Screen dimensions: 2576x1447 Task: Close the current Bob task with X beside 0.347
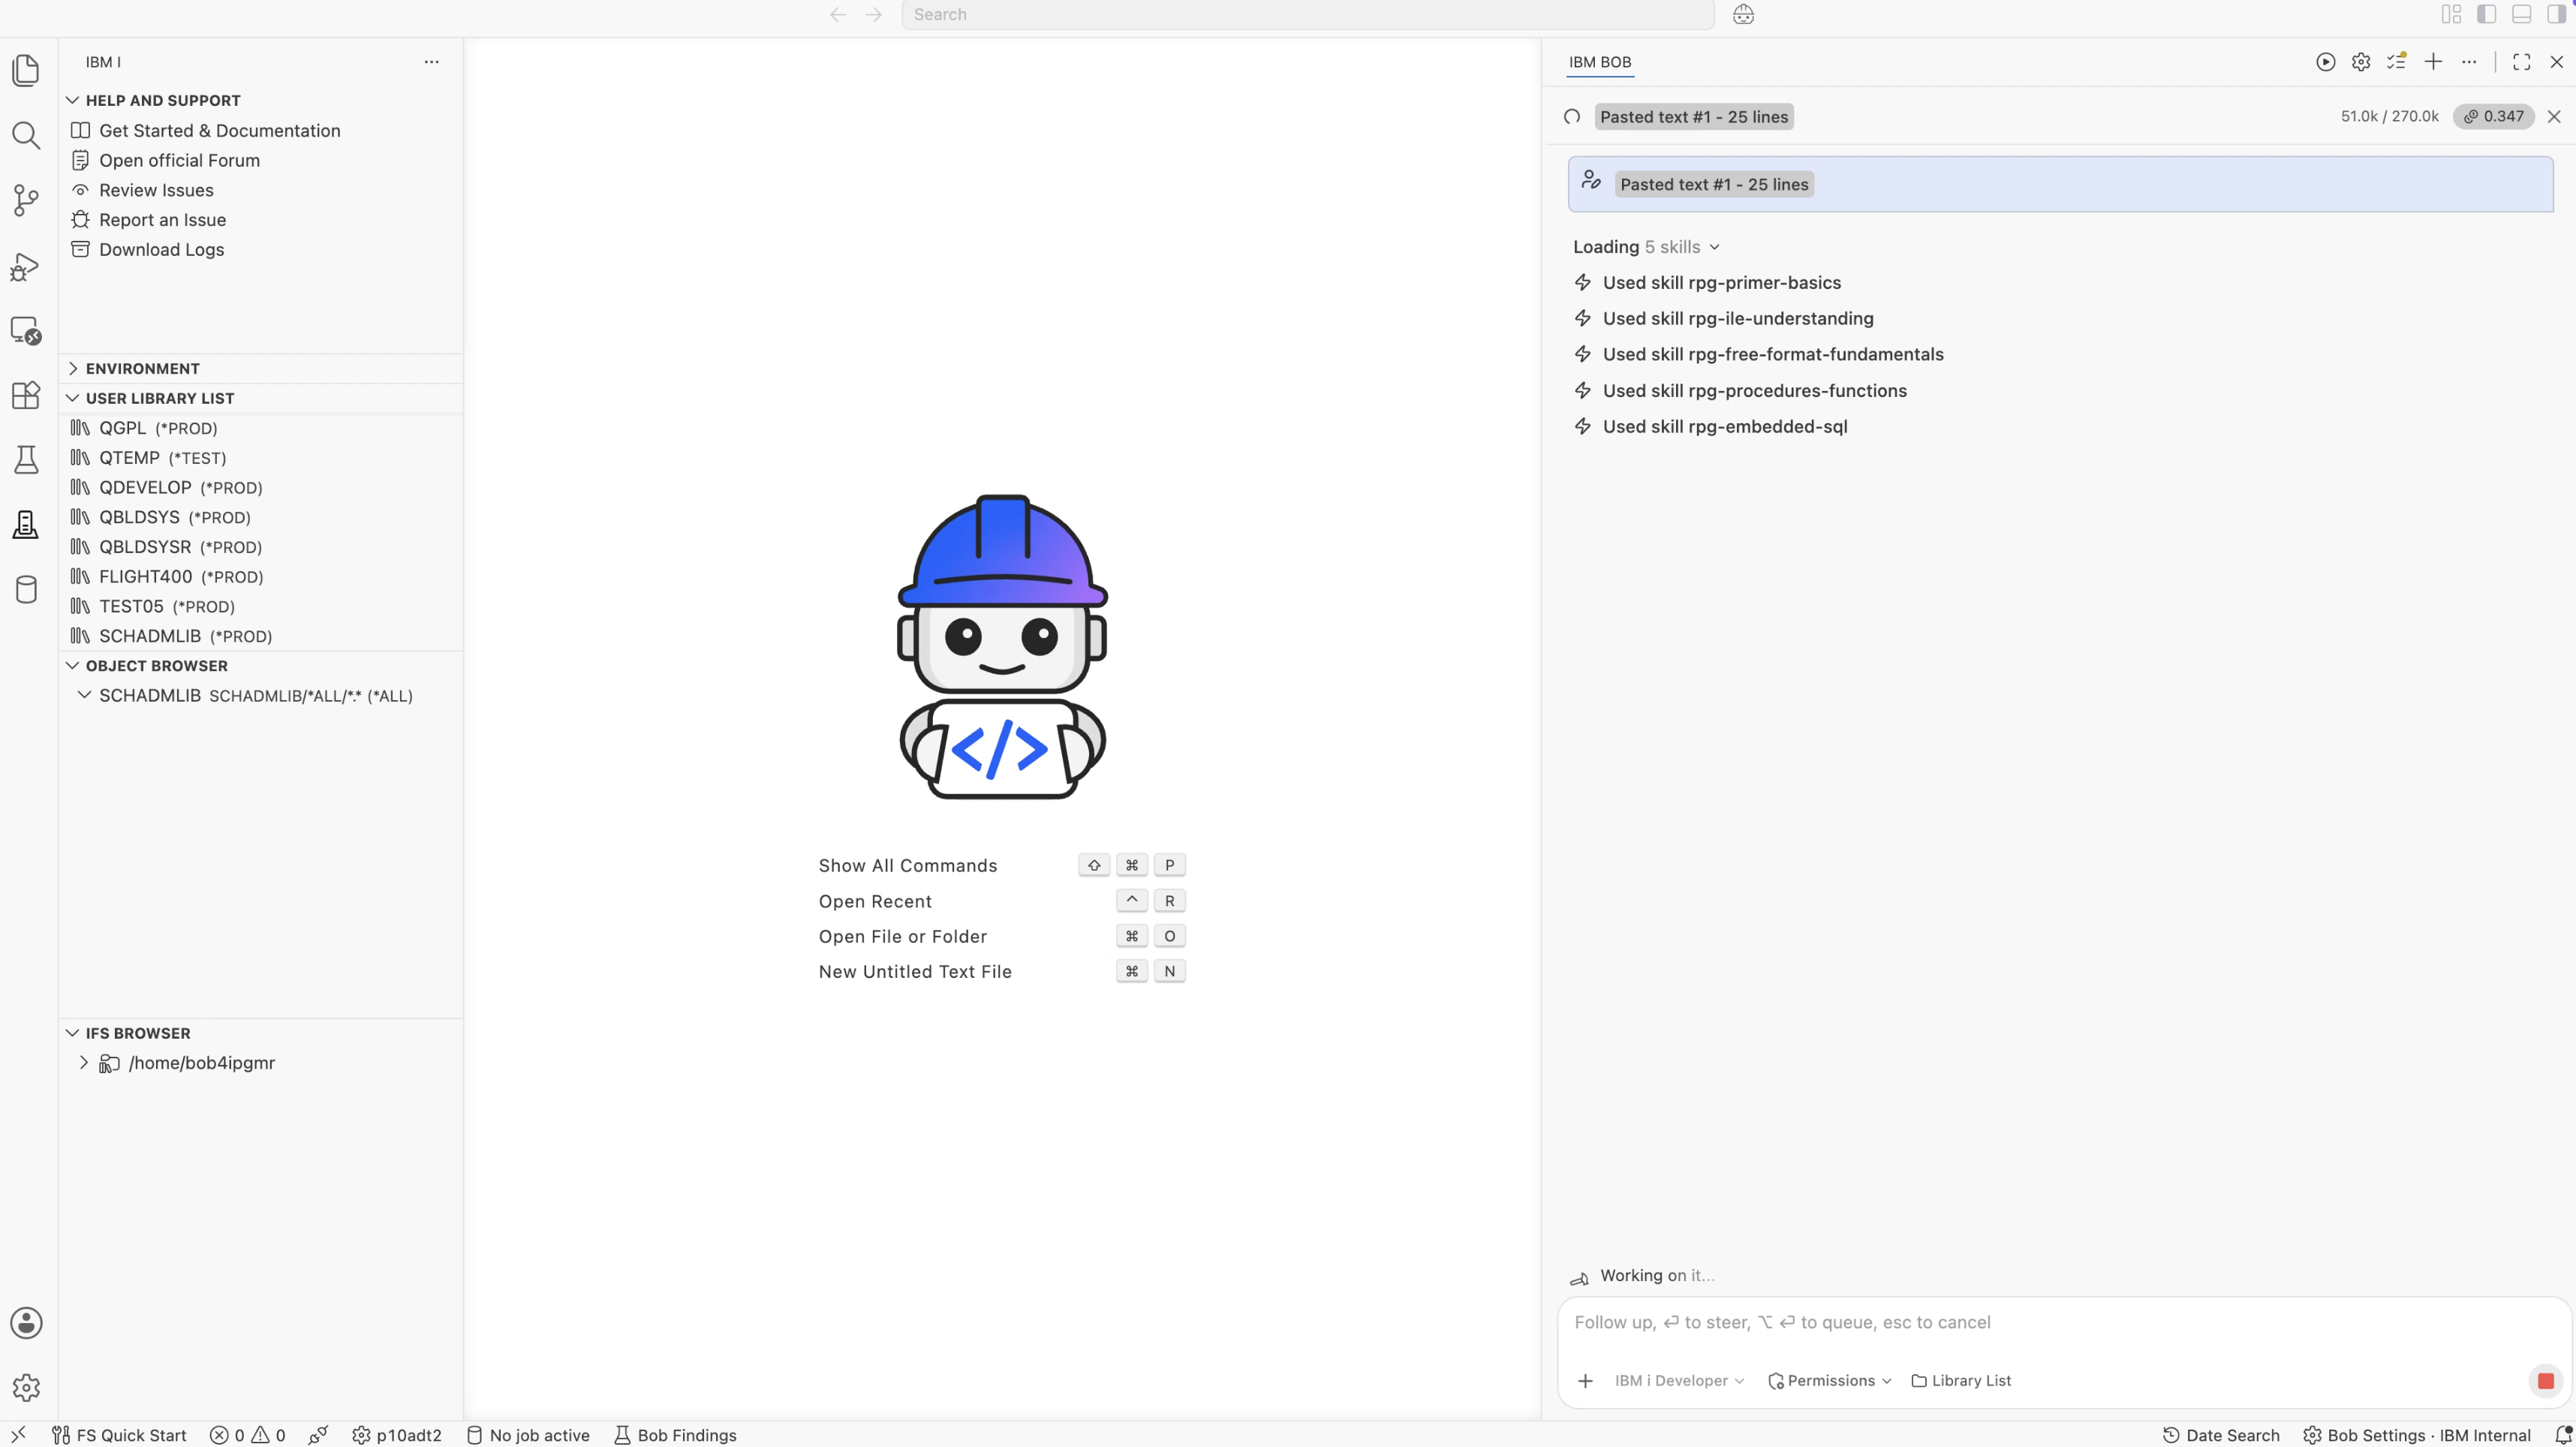[2554, 116]
